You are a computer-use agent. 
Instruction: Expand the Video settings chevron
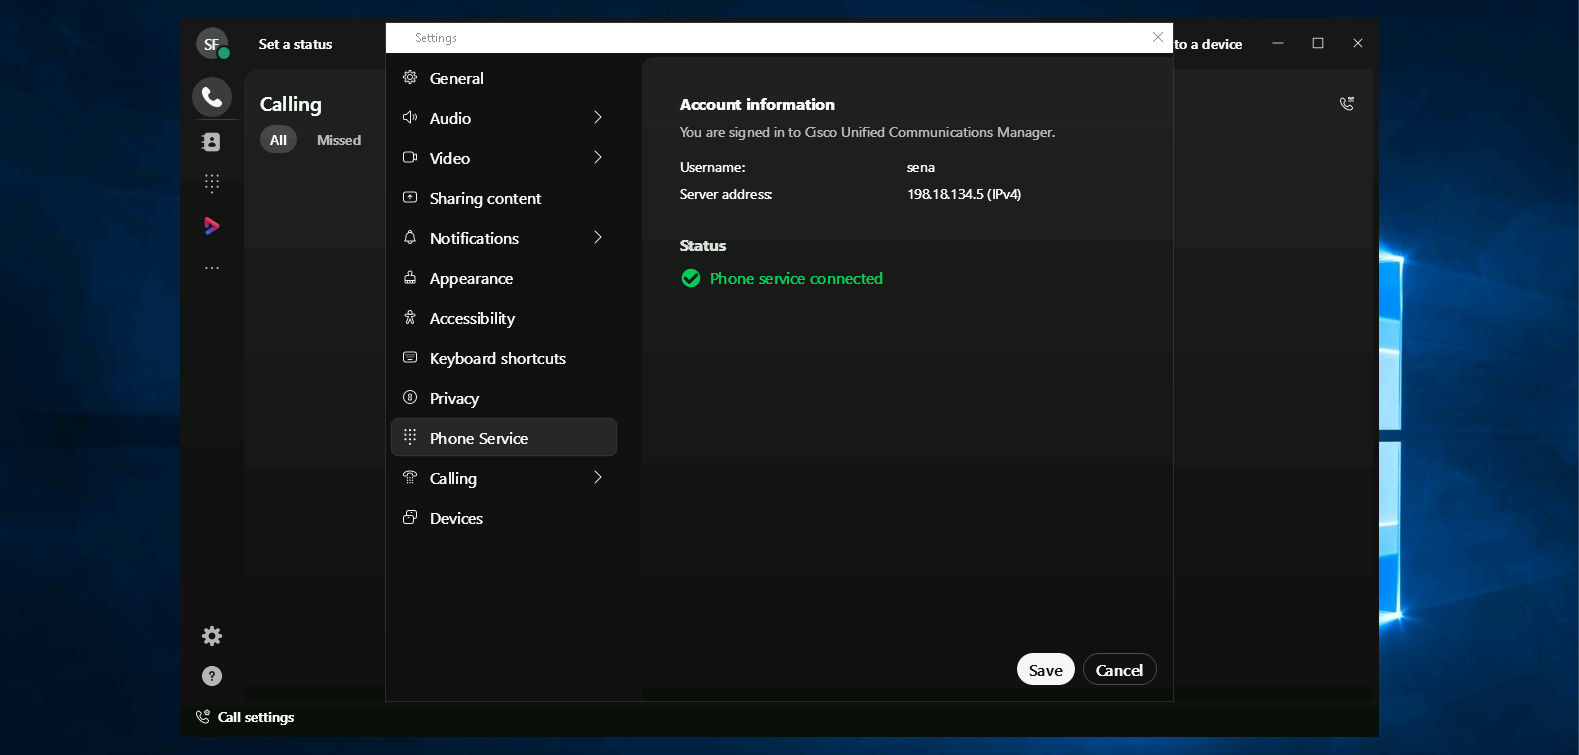[x=598, y=158]
